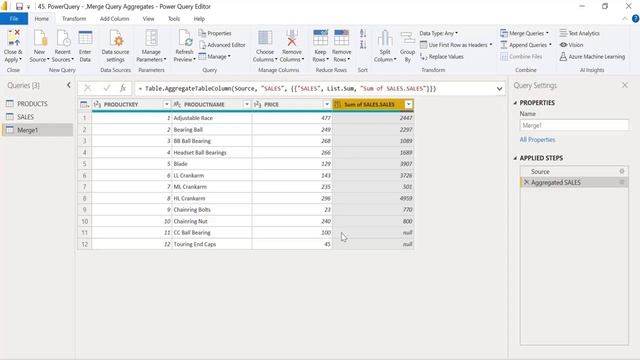Open the PRICE column filter dropdown
Screen dimensions: 640x360
click(x=327, y=104)
